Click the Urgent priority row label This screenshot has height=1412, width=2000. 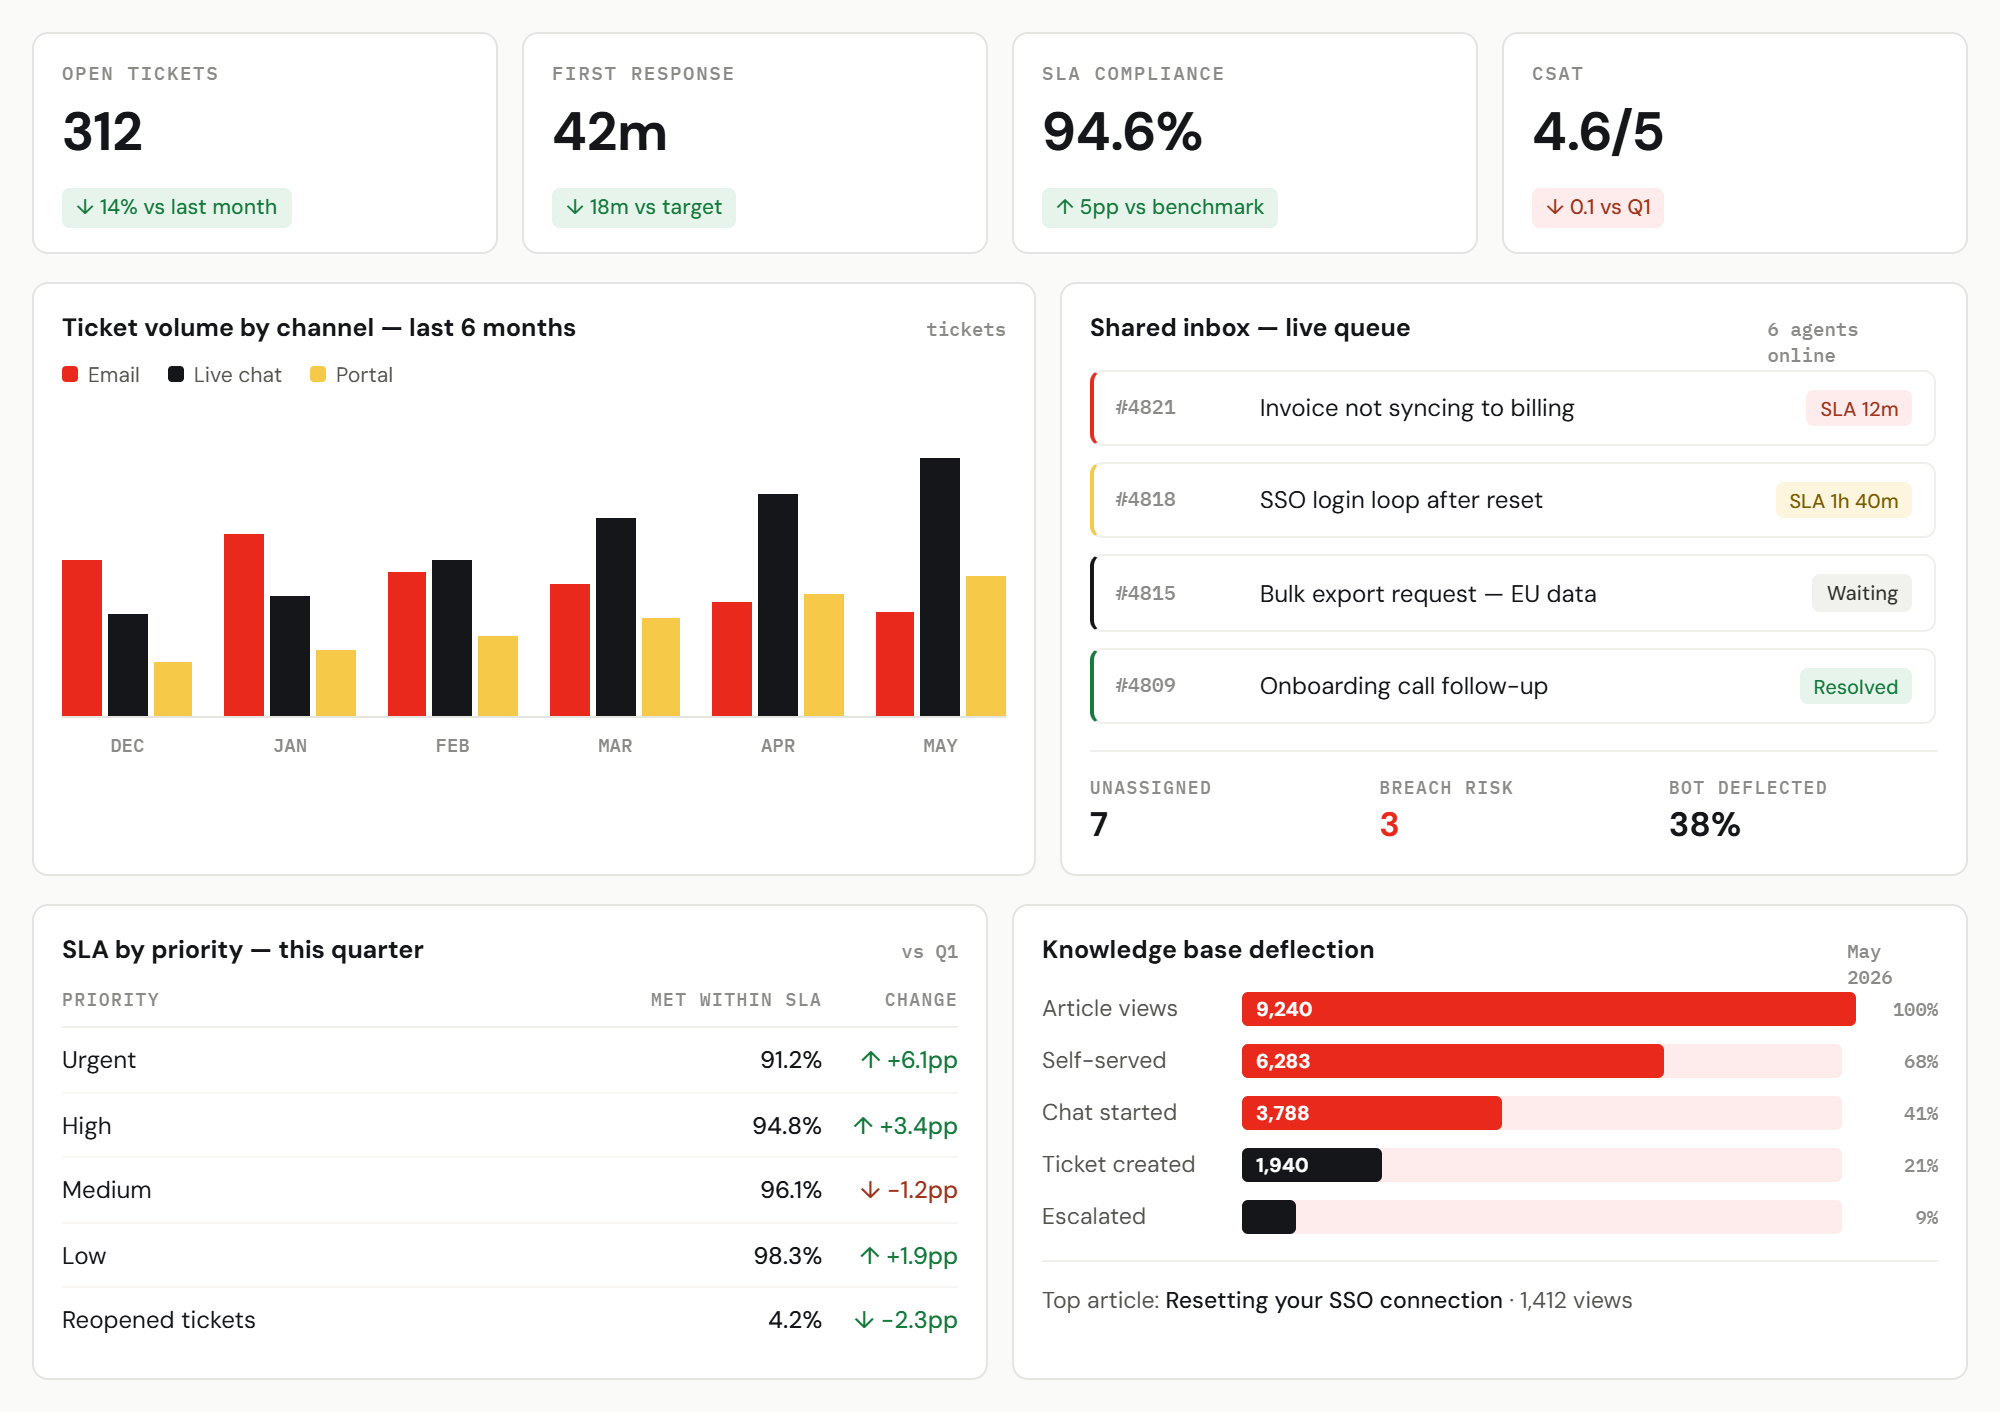(99, 1060)
